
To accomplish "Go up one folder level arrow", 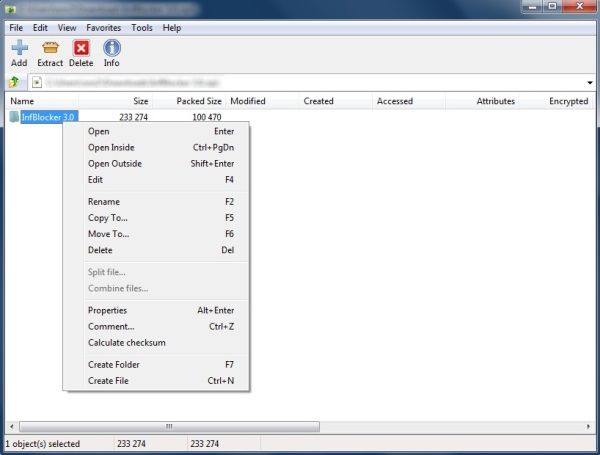I will (14, 82).
